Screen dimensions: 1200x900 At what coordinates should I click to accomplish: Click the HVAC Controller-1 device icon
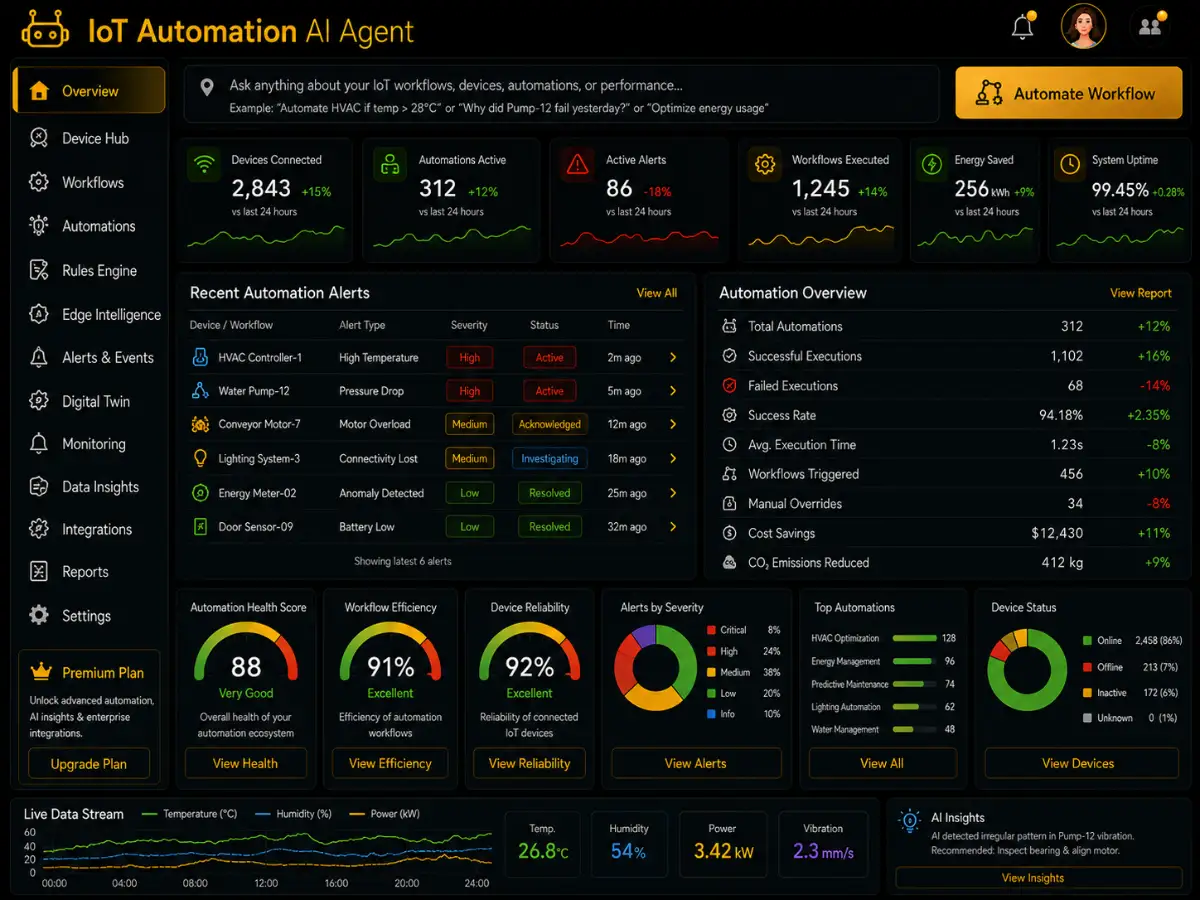point(199,357)
